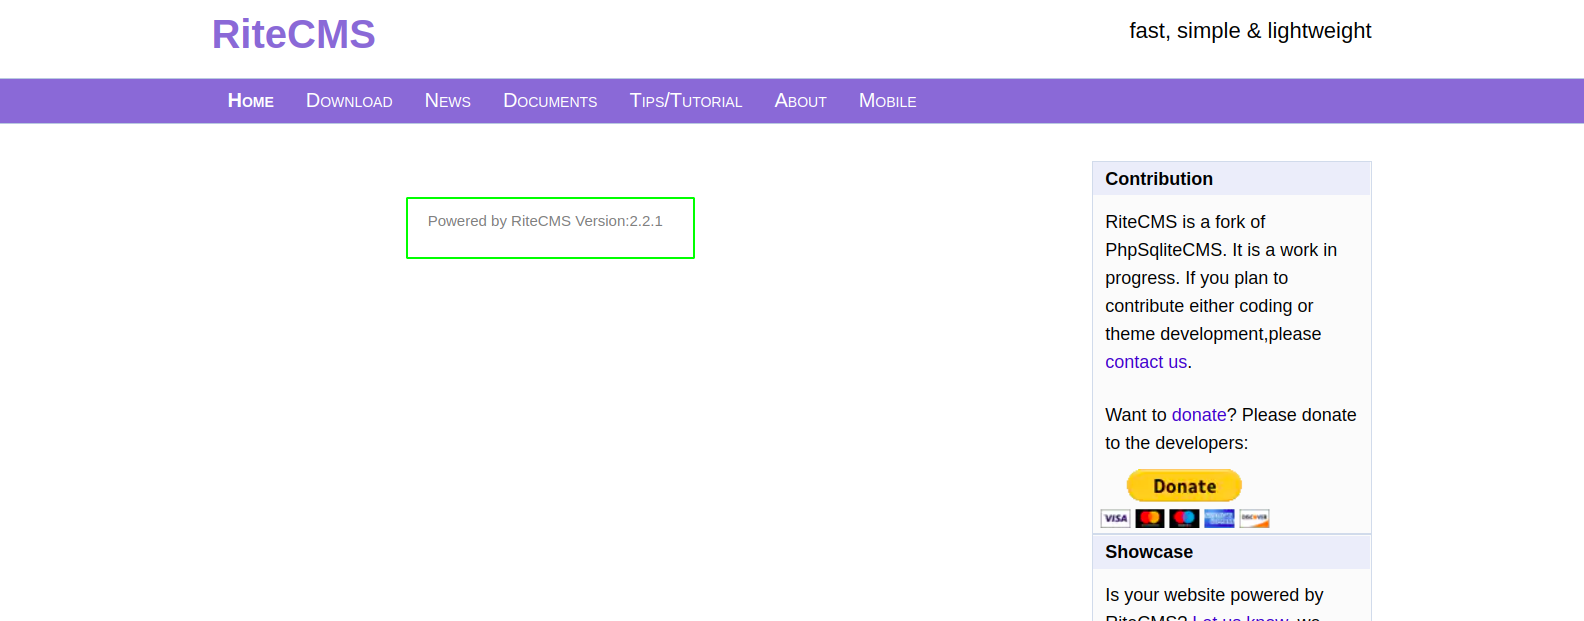Viewport: 1584px width, 621px height.
Task: Select the 'Powered by RiteCMS Version:2.2.1' text
Action: 545,221
